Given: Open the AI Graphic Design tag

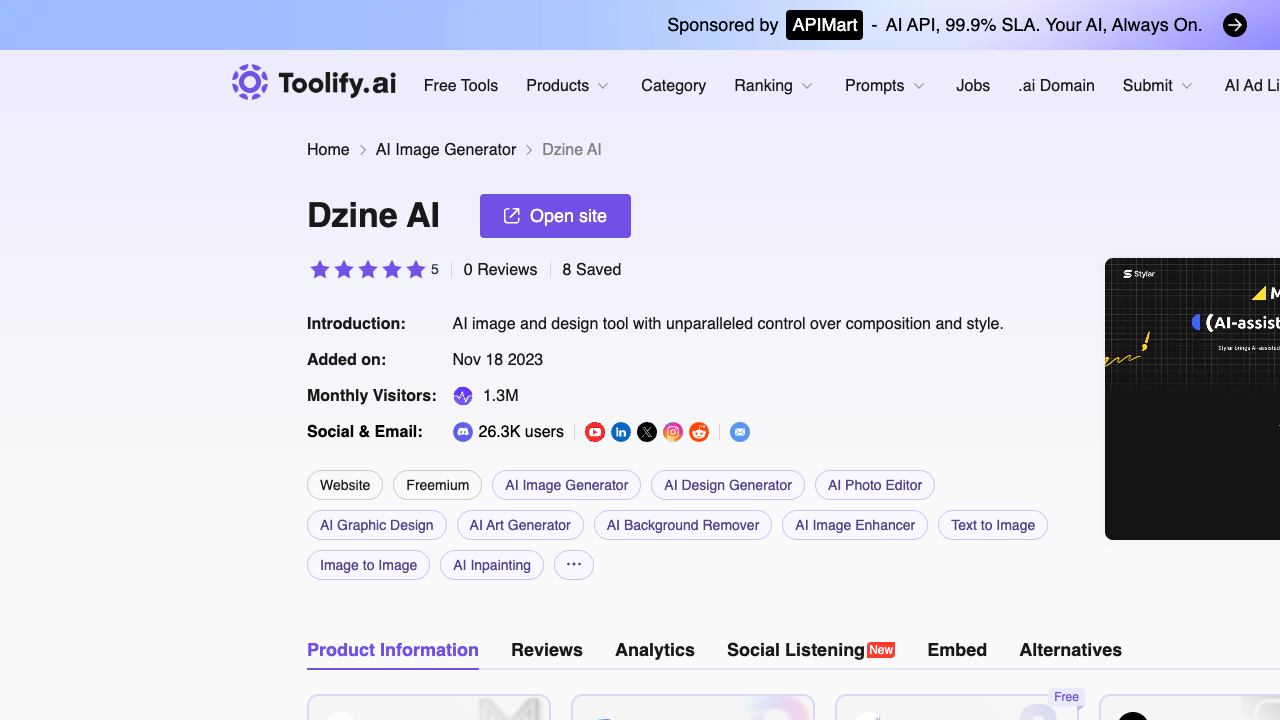Looking at the screenshot, I should 377,525.
